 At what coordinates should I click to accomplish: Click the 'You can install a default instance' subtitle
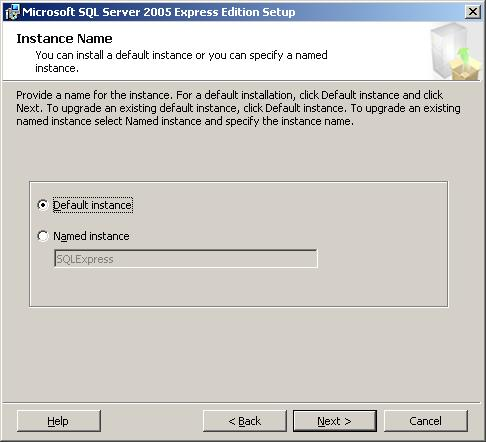click(x=181, y=61)
